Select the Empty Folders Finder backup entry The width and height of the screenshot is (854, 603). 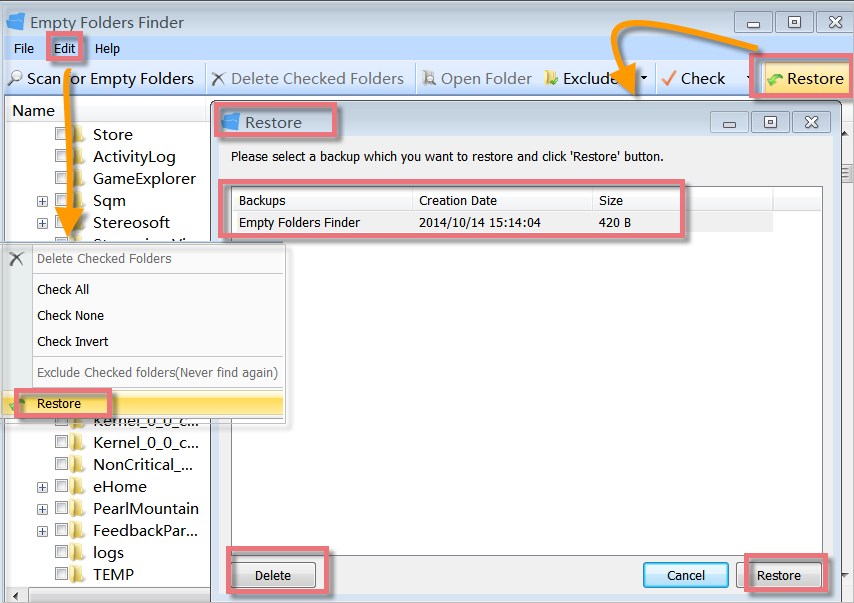(300, 222)
